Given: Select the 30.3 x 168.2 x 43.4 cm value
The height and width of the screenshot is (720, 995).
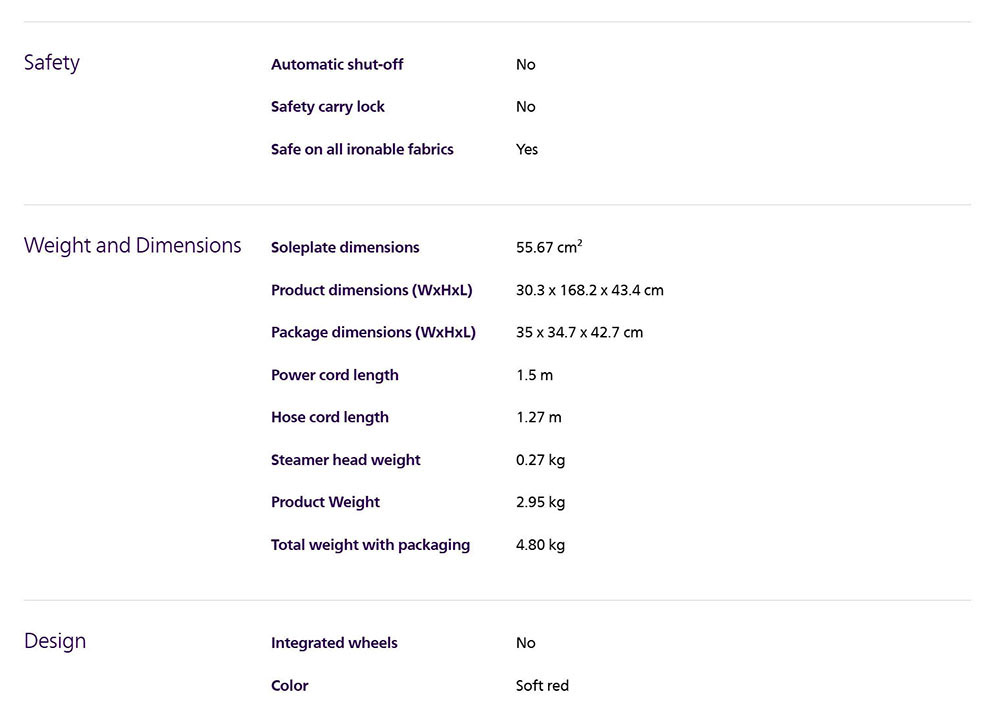Looking at the screenshot, I should 590,290.
